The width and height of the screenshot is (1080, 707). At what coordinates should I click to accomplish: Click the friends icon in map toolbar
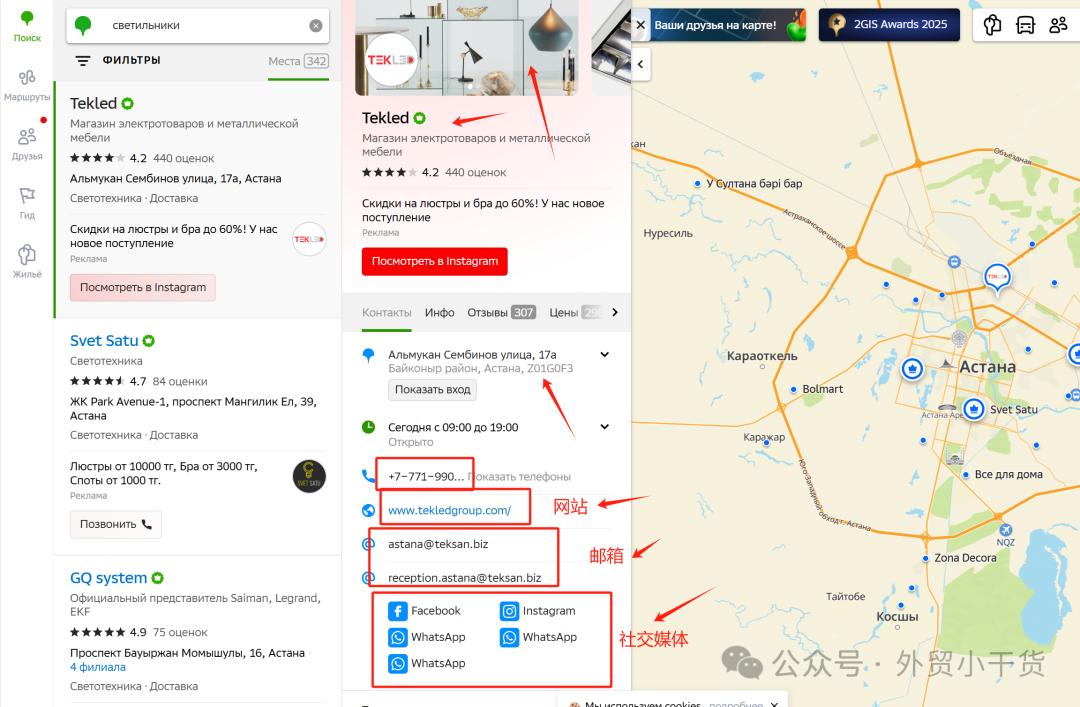(x=1058, y=25)
